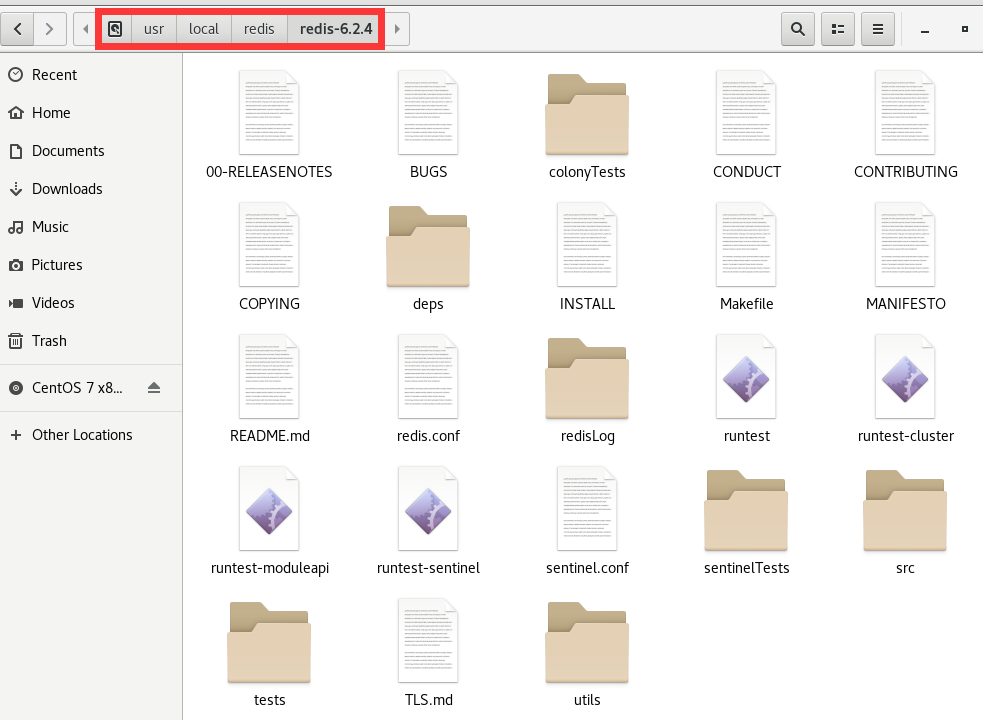Navigate to local in the path bar
This screenshot has width=983, height=720.
coord(204,29)
